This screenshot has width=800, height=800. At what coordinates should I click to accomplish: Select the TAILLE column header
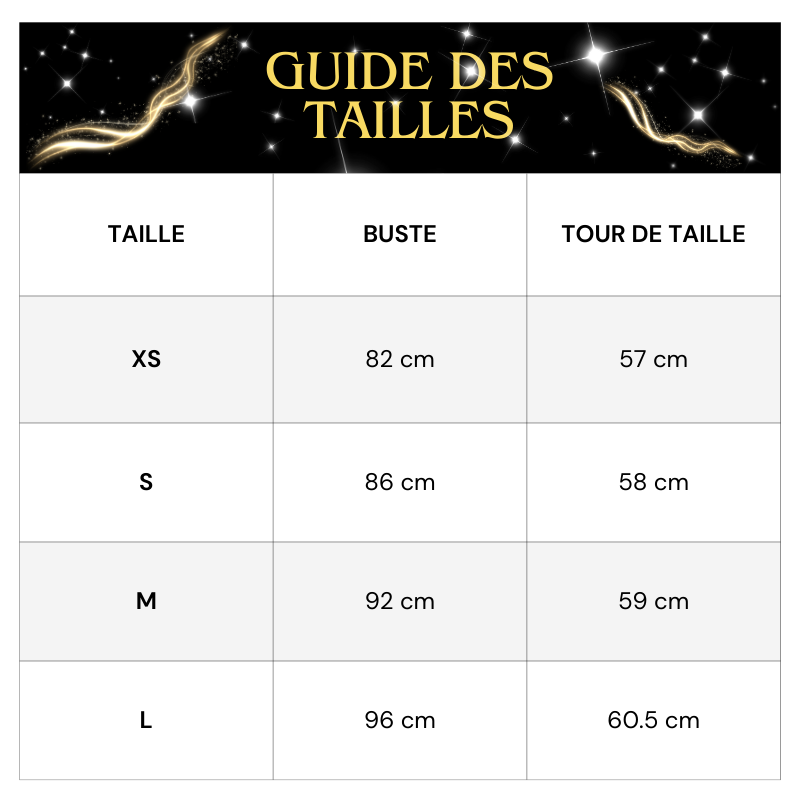146,234
